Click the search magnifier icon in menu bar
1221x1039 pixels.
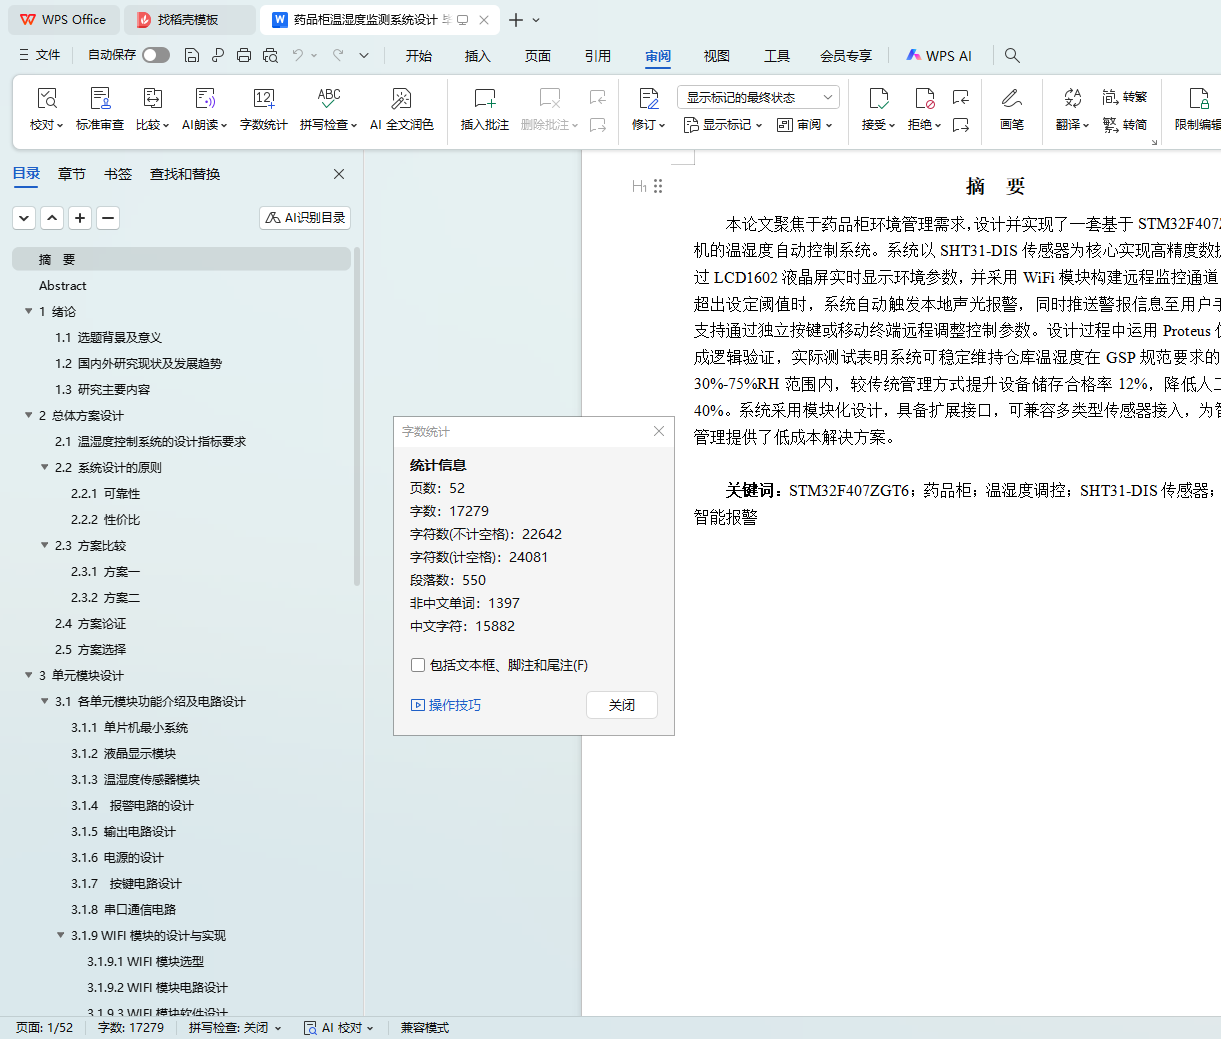[1012, 55]
